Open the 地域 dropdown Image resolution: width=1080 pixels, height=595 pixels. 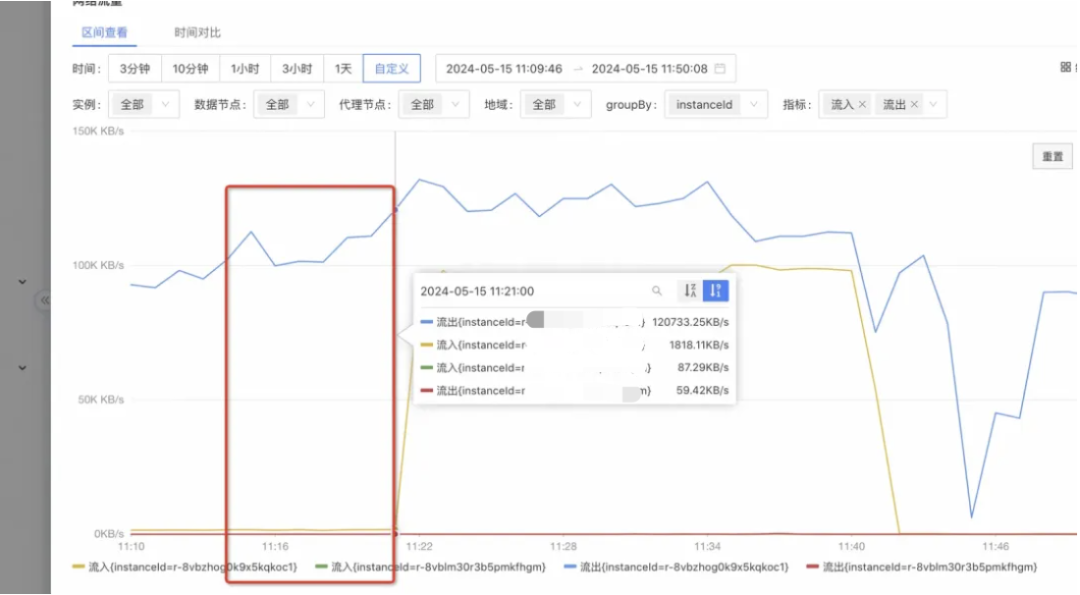tap(556, 105)
